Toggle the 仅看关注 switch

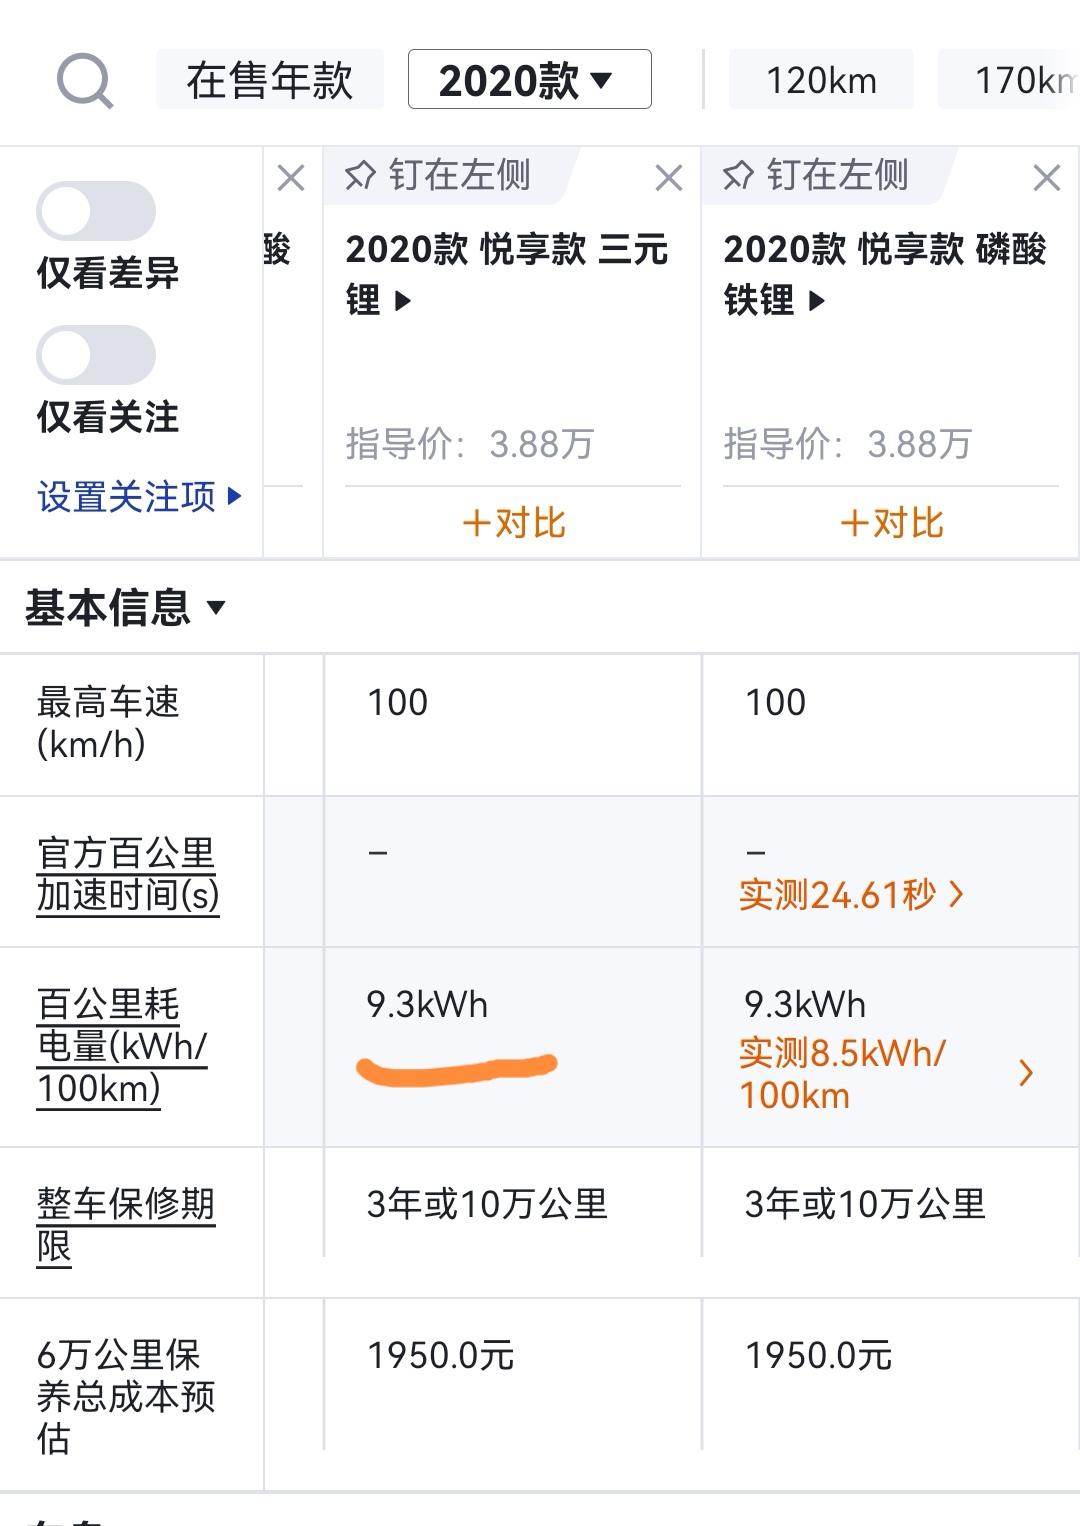(96, 355)
